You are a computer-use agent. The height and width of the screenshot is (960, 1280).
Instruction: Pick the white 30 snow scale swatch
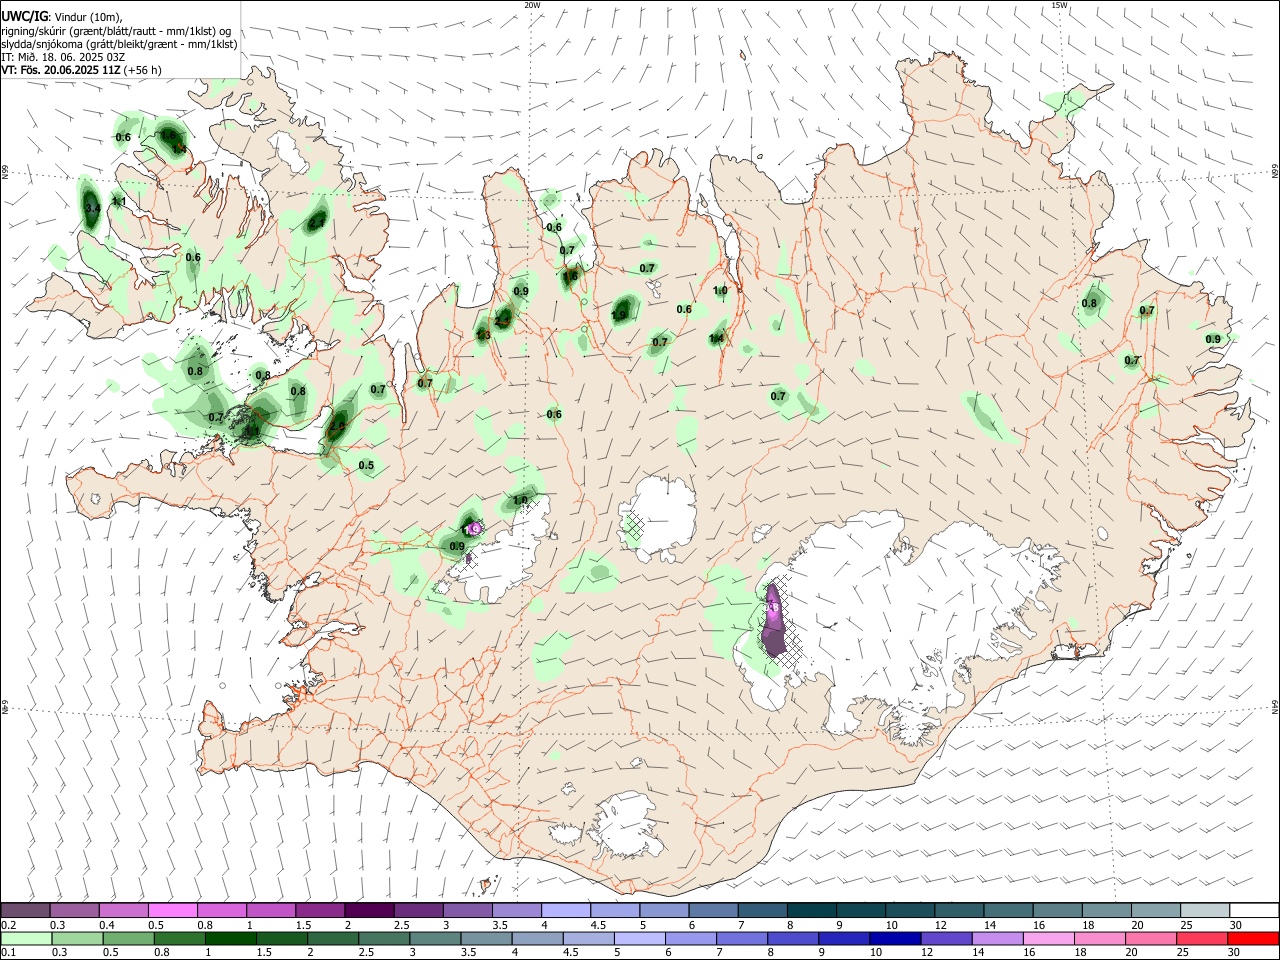point(1252,911)
